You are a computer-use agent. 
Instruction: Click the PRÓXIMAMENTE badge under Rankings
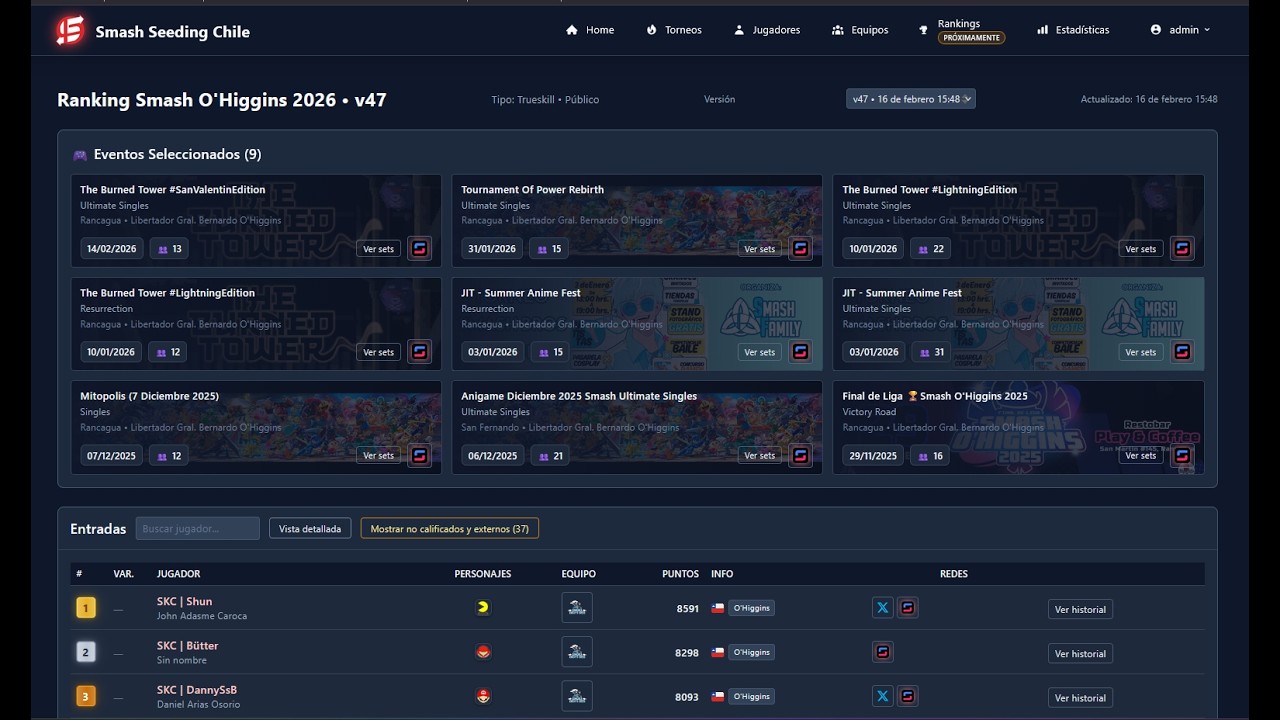pyautogui.click(x=971, y=38)
